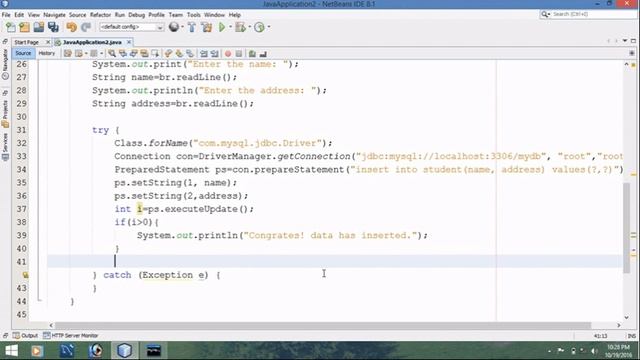Toggle Highlight Search in editor toolbar
640x360 pixels.
click(x=144, y=53)
